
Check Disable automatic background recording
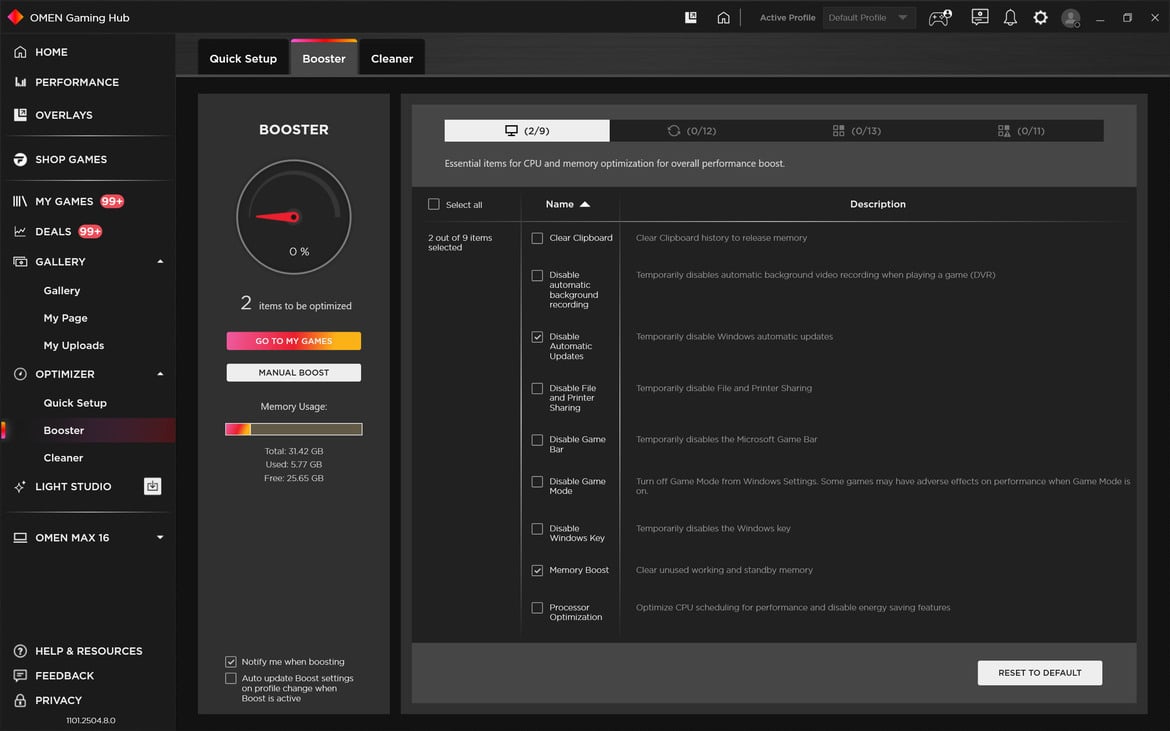537,275
